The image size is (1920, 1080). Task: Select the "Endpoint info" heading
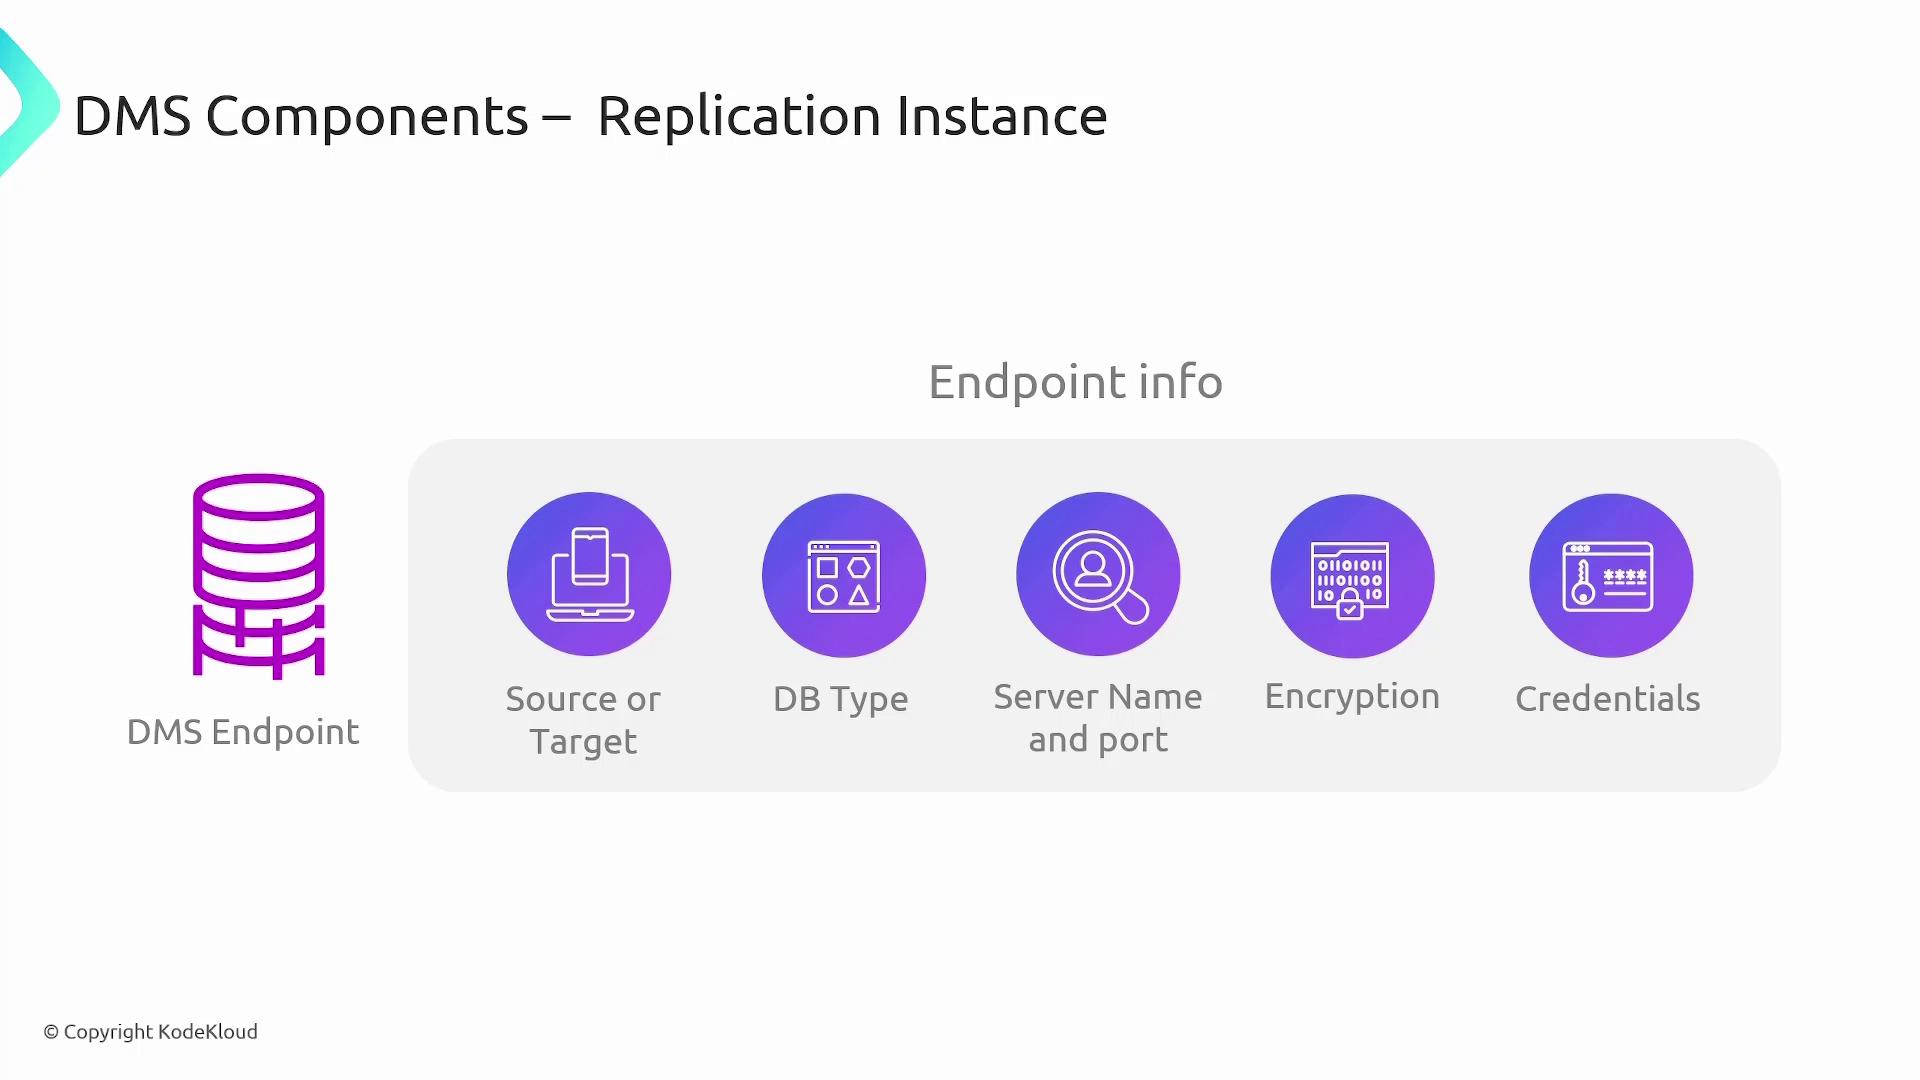pyautogui.click(x=1075, y=382)
